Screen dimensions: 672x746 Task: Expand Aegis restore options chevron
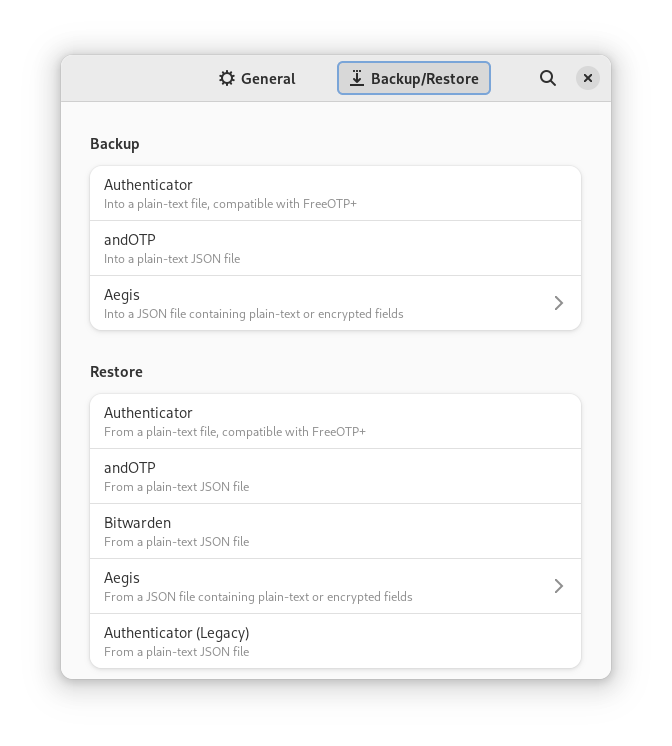click(x=559, y=586)
